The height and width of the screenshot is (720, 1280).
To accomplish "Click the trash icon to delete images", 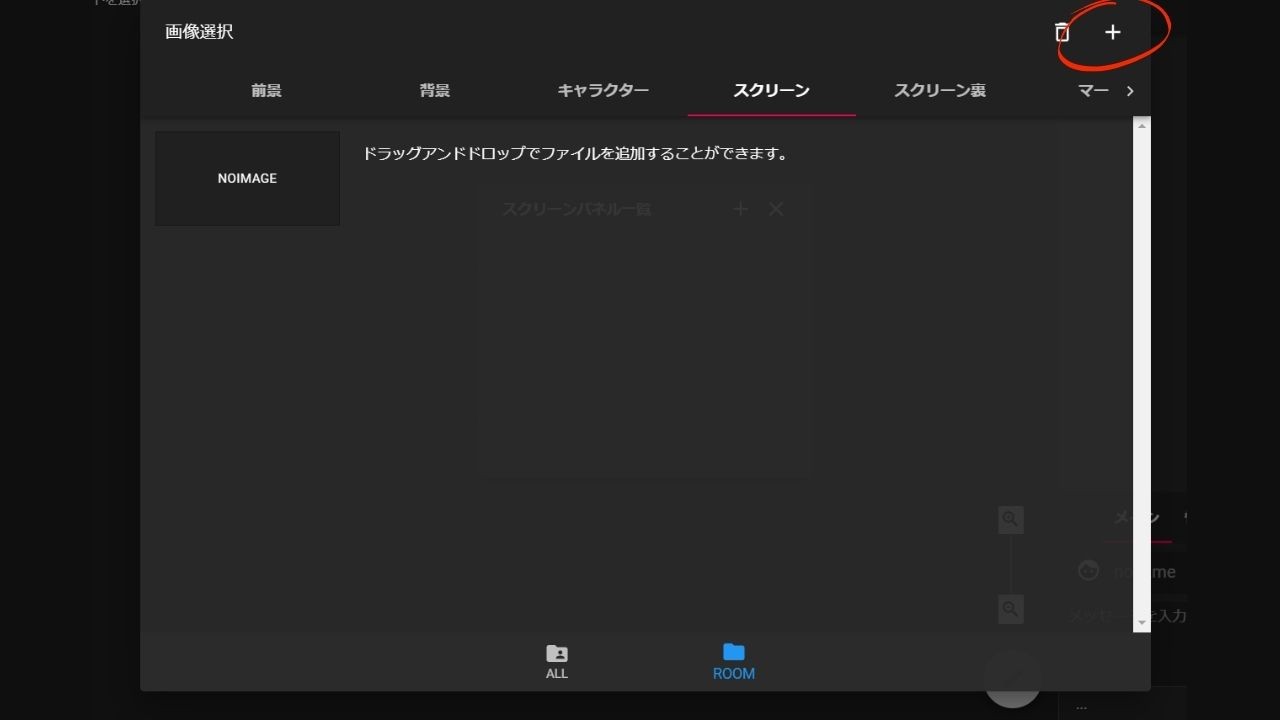I will tap(1062, 32).
